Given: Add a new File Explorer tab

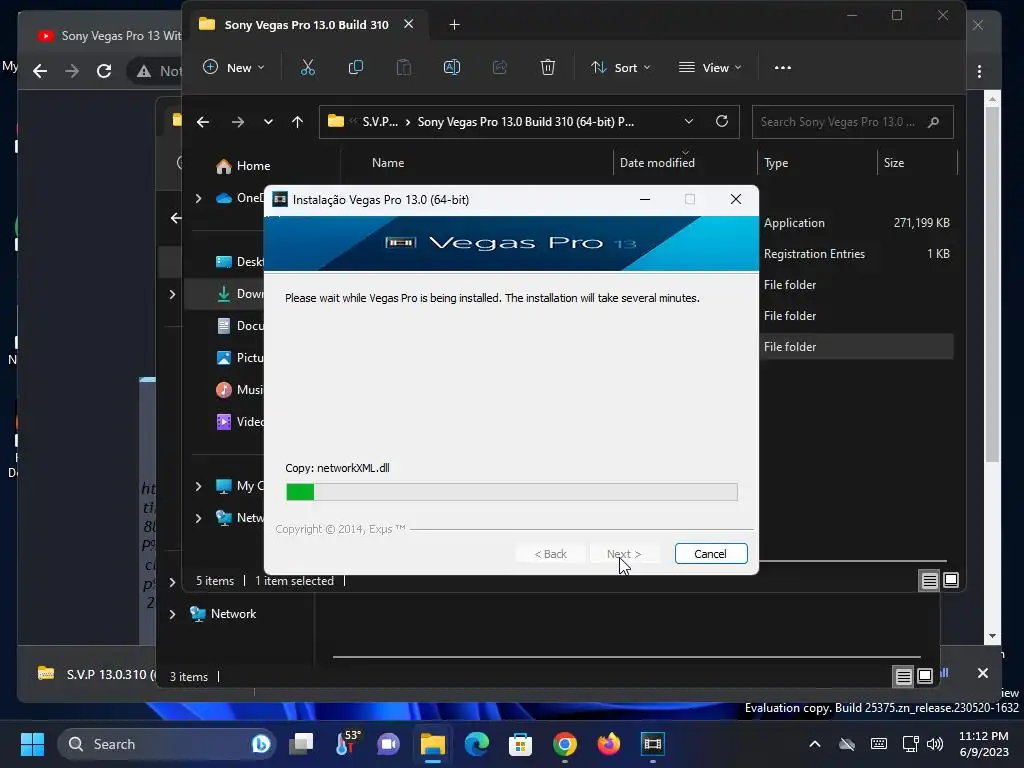Looking at the screenshot, I should (x=455, y=25).
